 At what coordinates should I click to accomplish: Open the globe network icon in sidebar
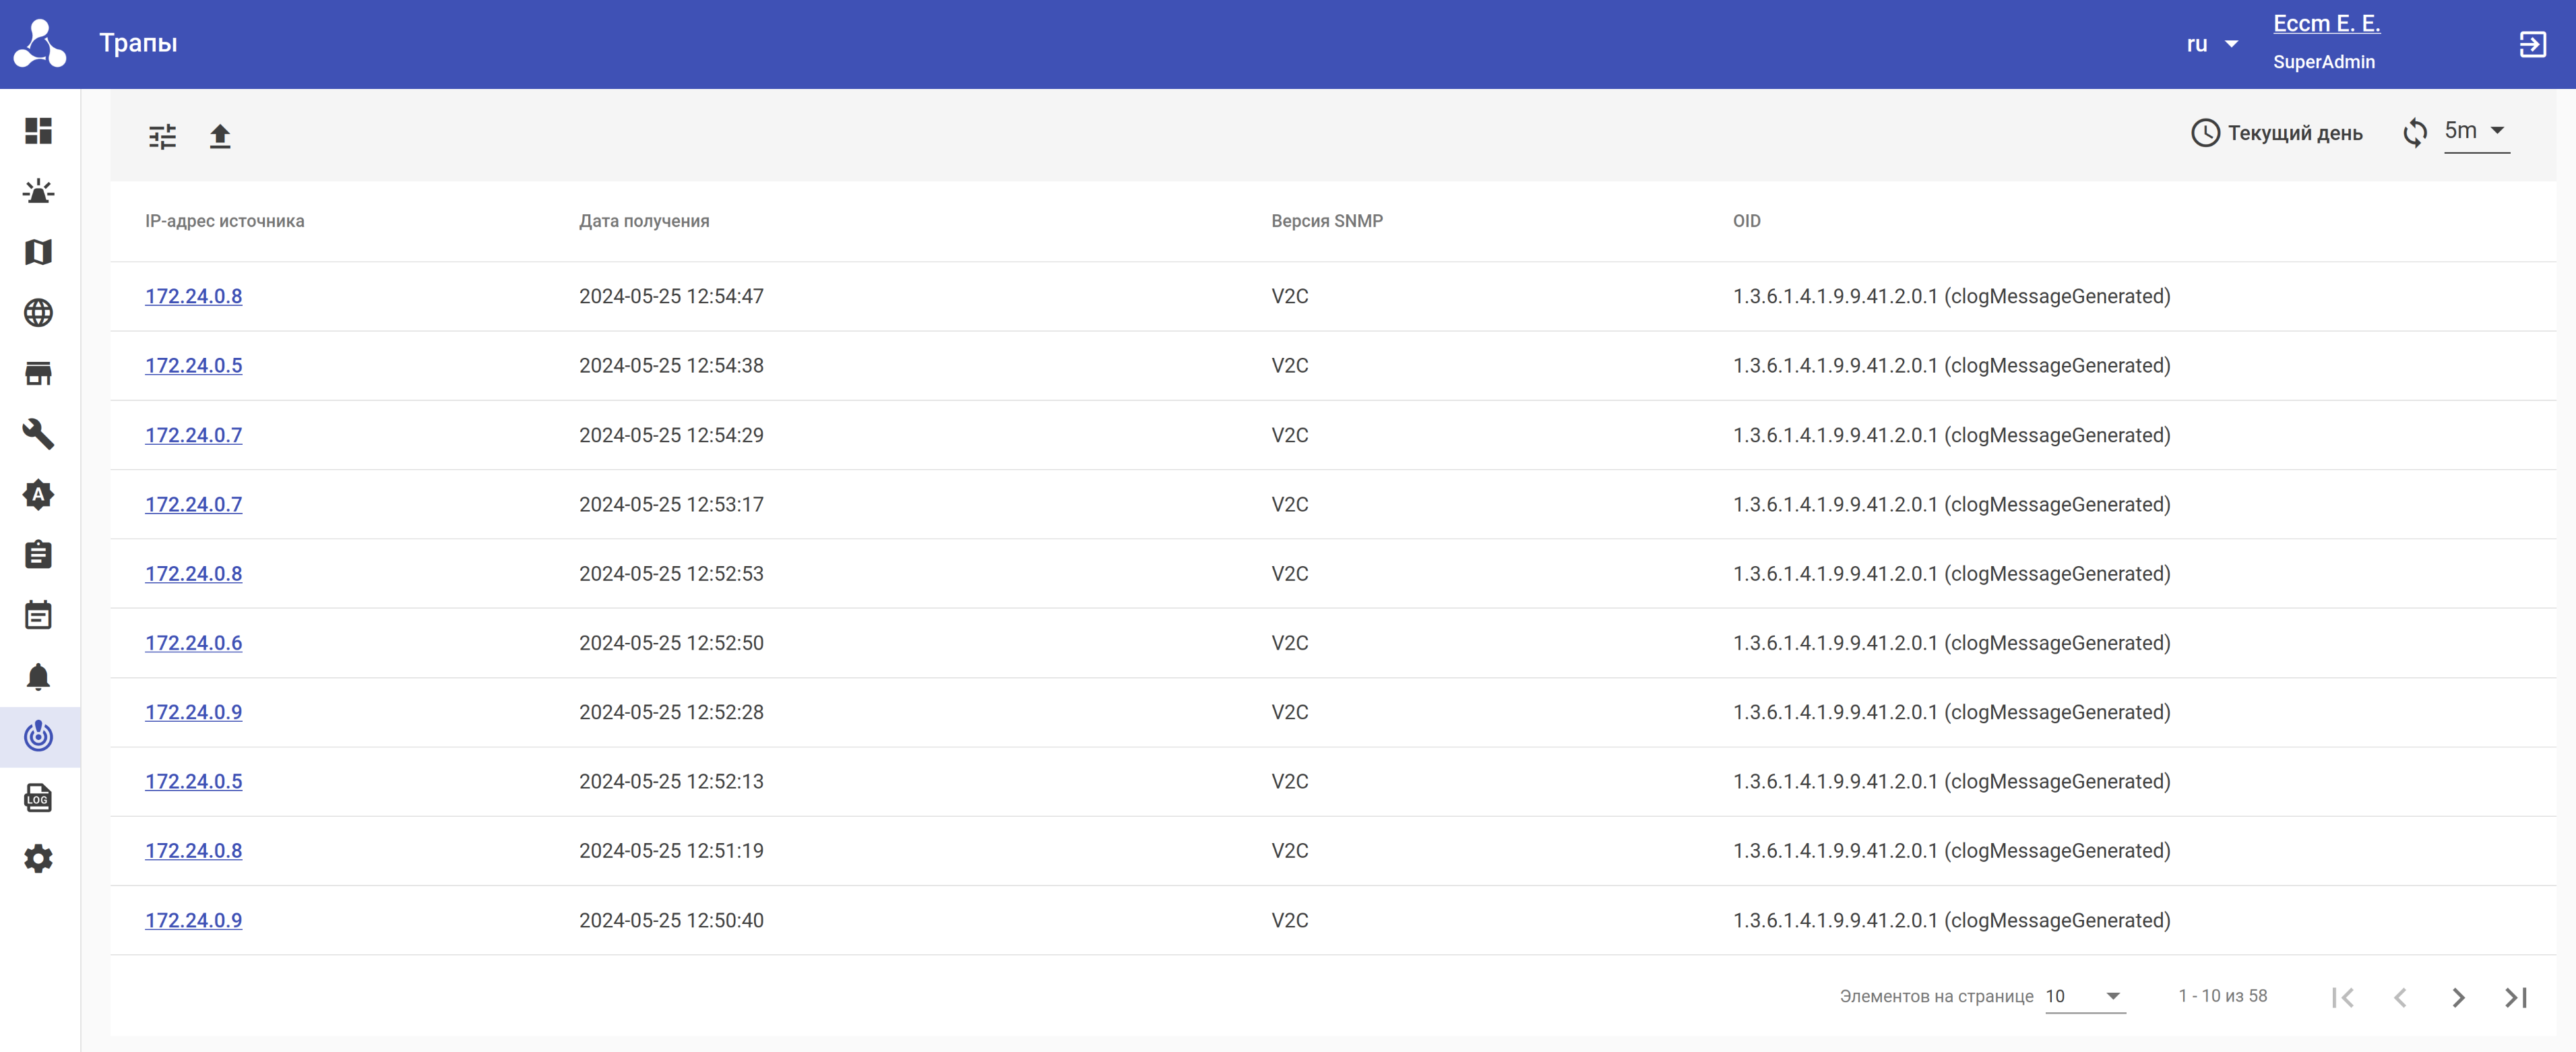pyautogui.click(x=38, y=313)
